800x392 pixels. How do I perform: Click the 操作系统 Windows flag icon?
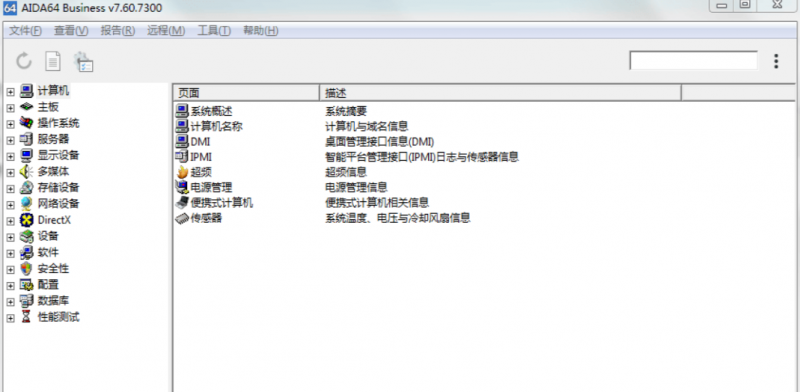point(27,123)
